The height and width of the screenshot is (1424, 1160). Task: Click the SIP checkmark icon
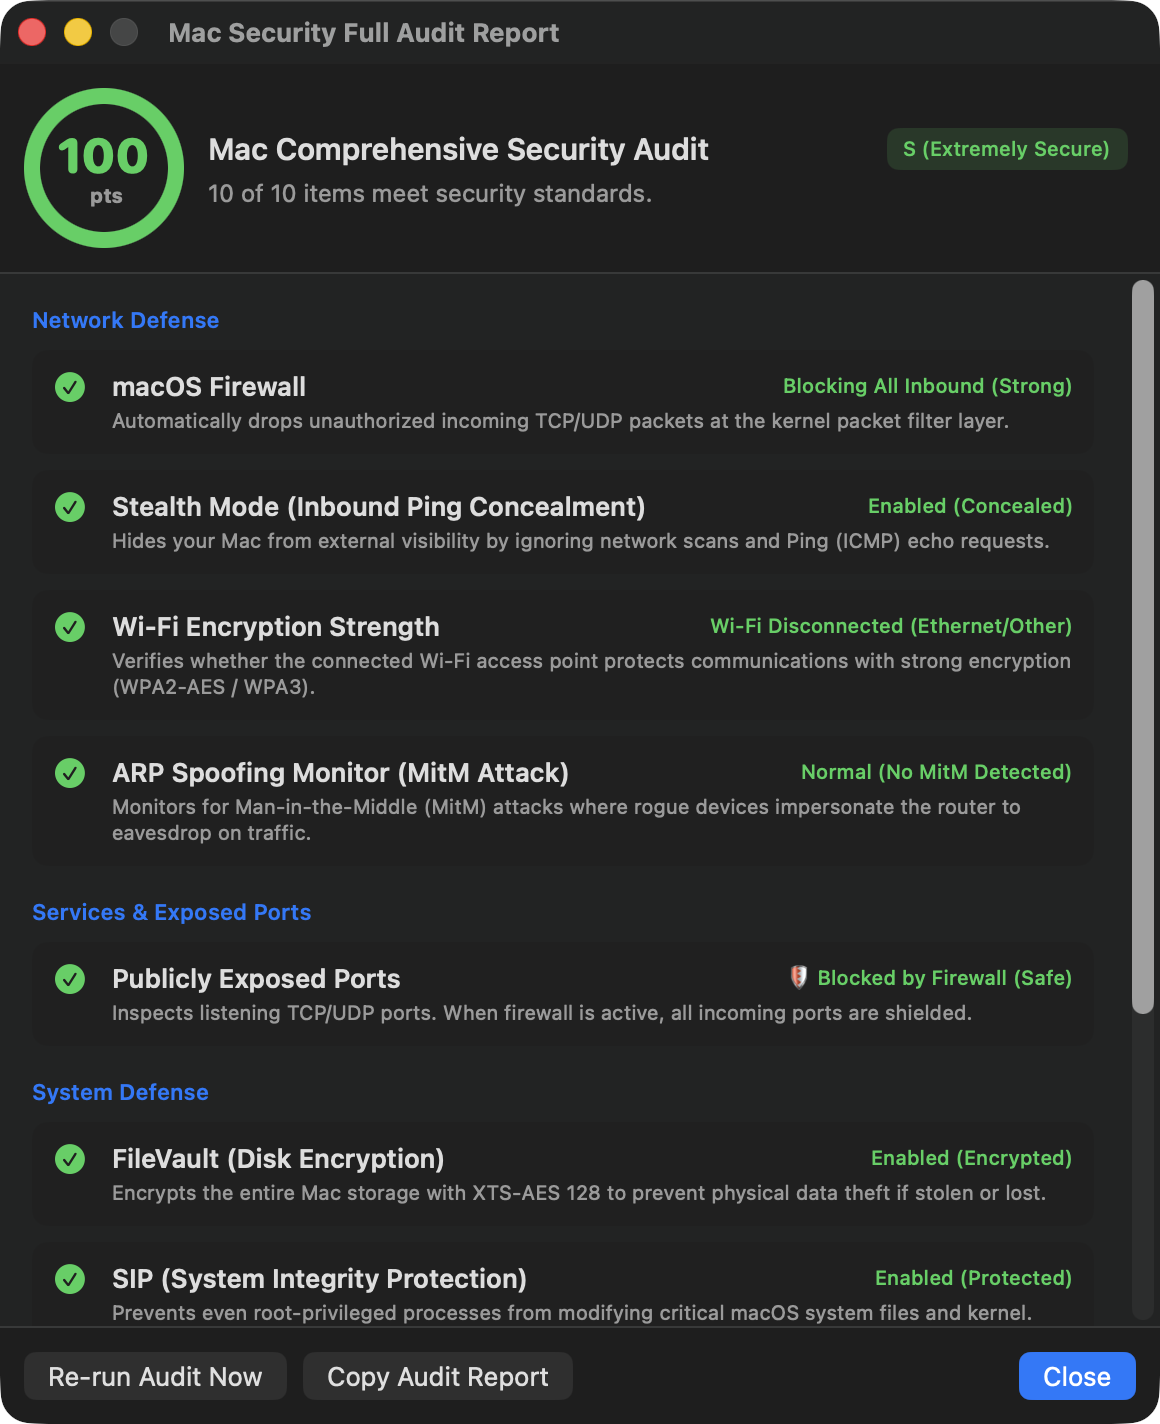(x=70, y=1279)
